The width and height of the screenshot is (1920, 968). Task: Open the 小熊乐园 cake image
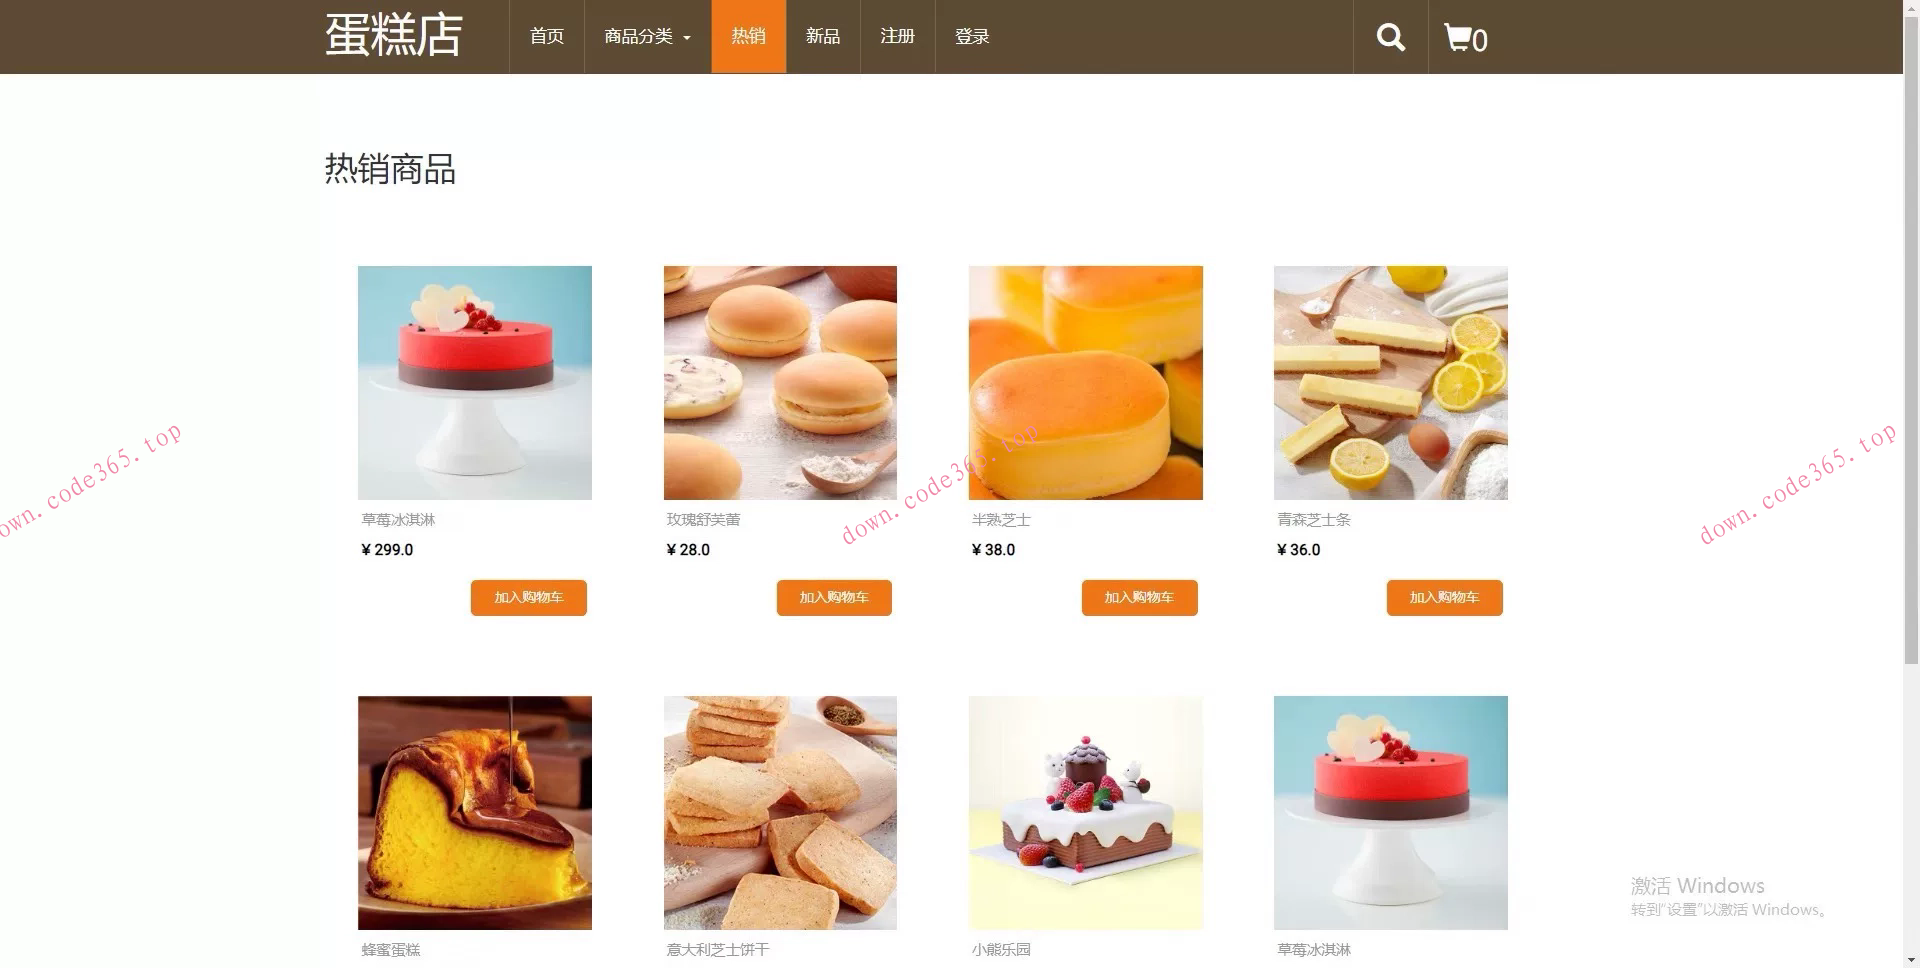(x=1086, y=813)
